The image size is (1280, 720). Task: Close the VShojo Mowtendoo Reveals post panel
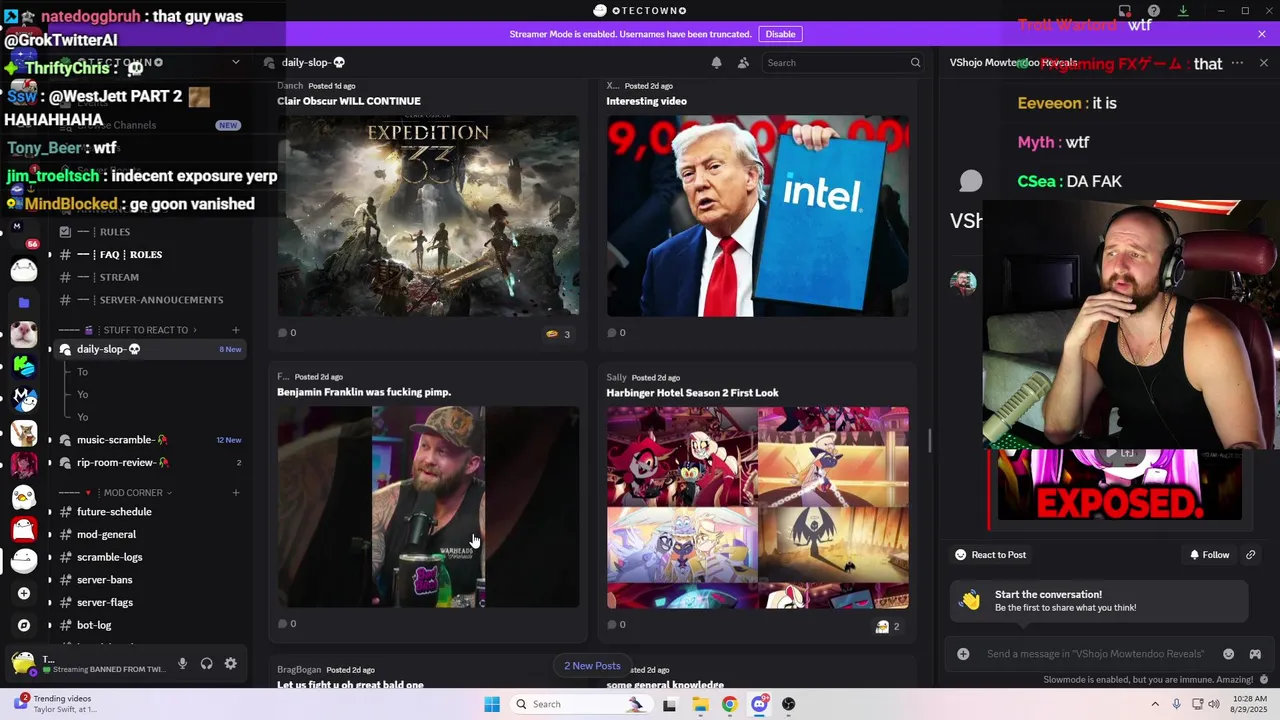(1263, 63)
